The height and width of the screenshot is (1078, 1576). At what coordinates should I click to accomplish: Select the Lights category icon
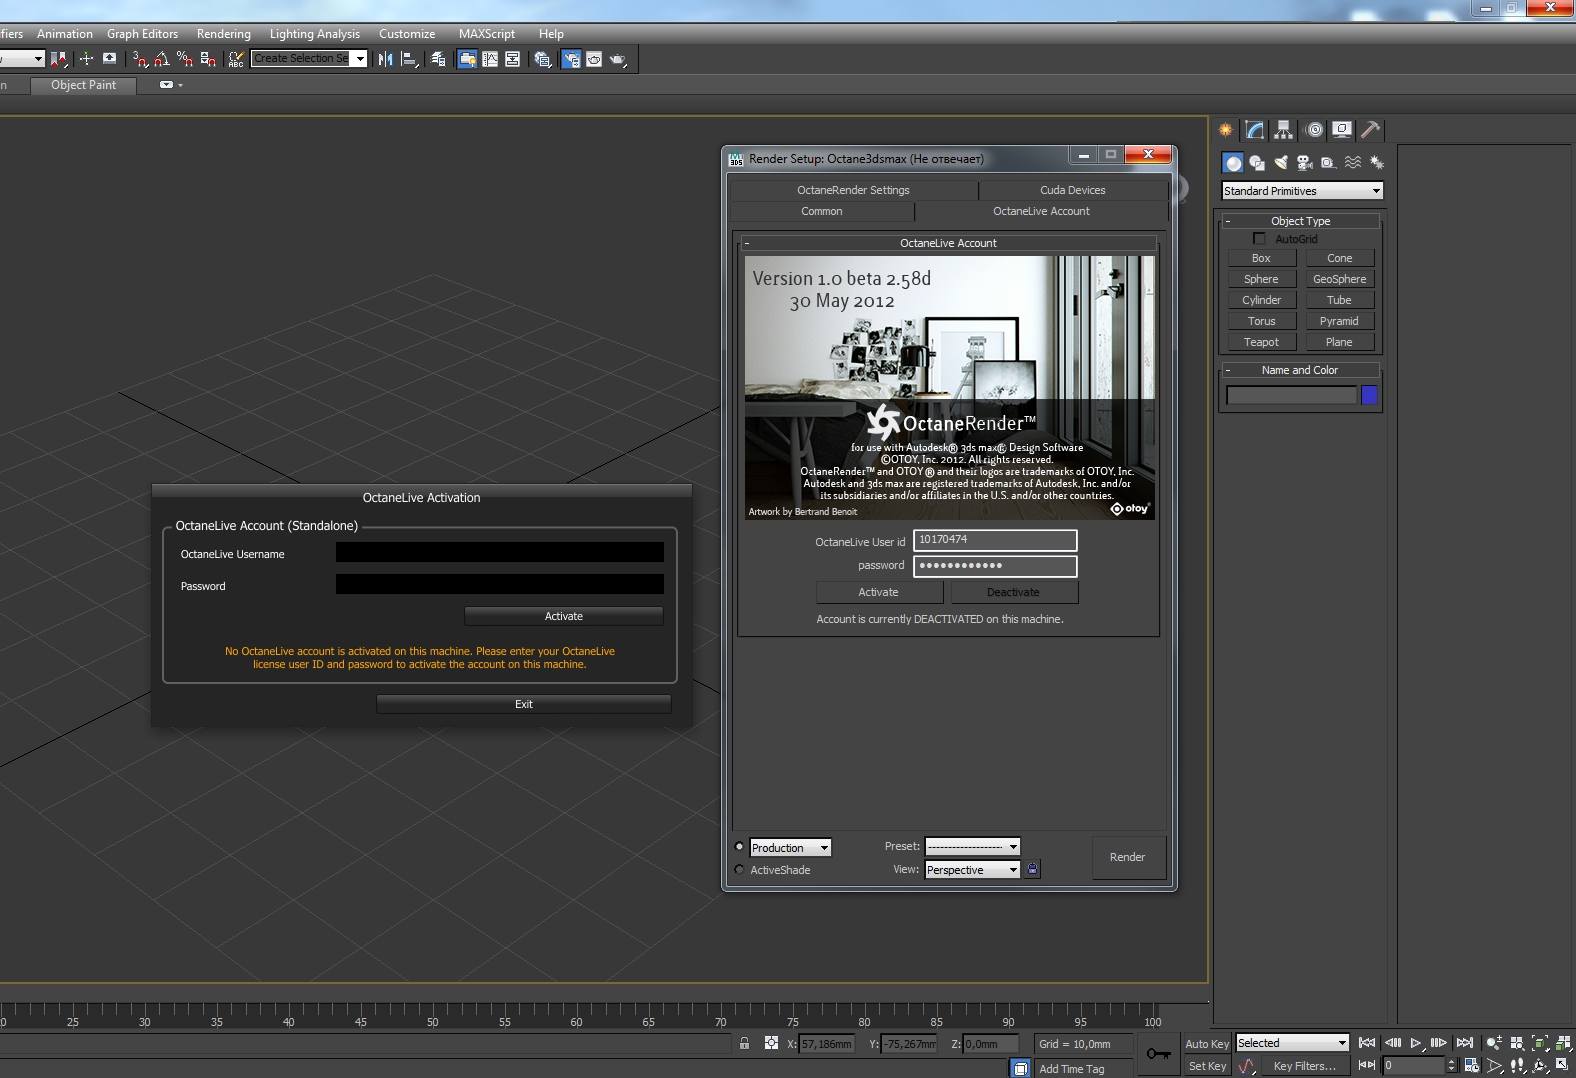tap(1281, 163)
